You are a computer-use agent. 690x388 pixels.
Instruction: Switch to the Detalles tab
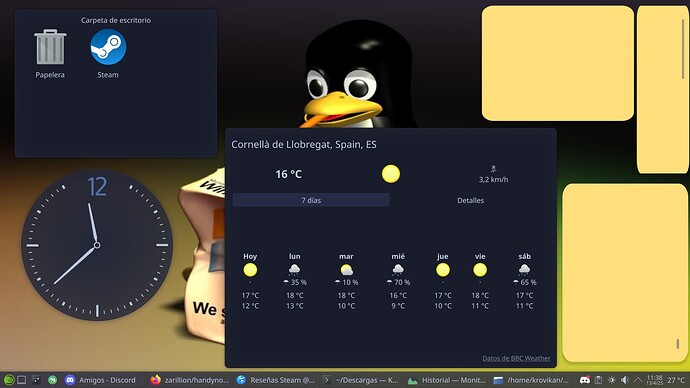tap(470, 200)
